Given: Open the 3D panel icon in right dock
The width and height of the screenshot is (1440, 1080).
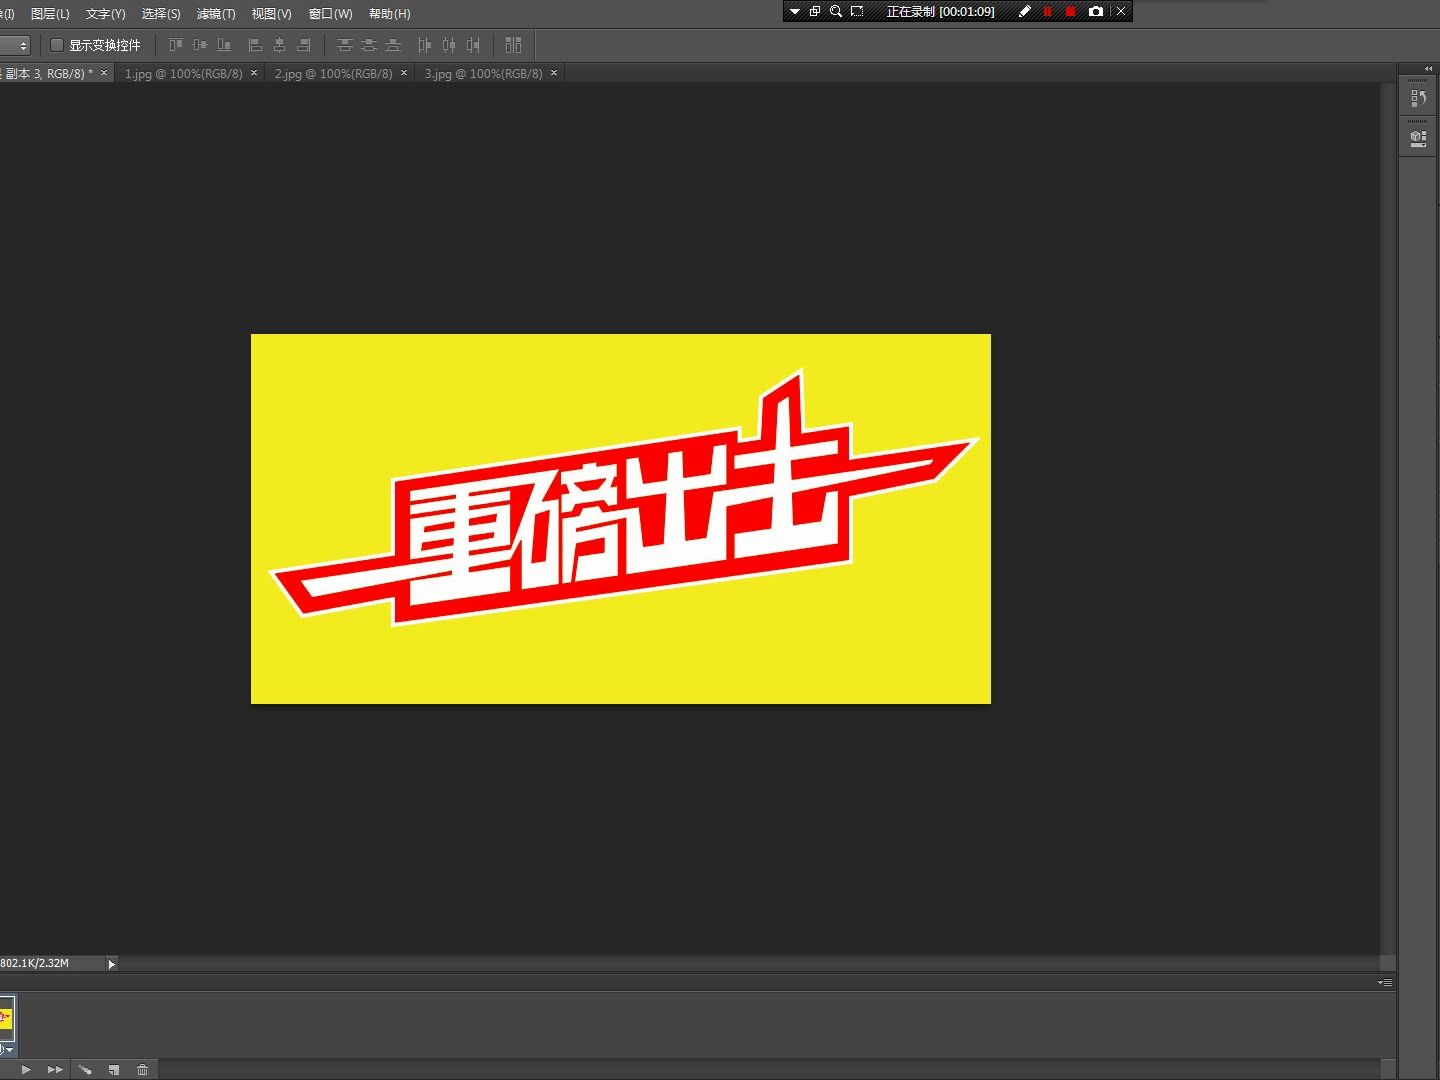Looking at the screenshot, I should point(1418,139).
